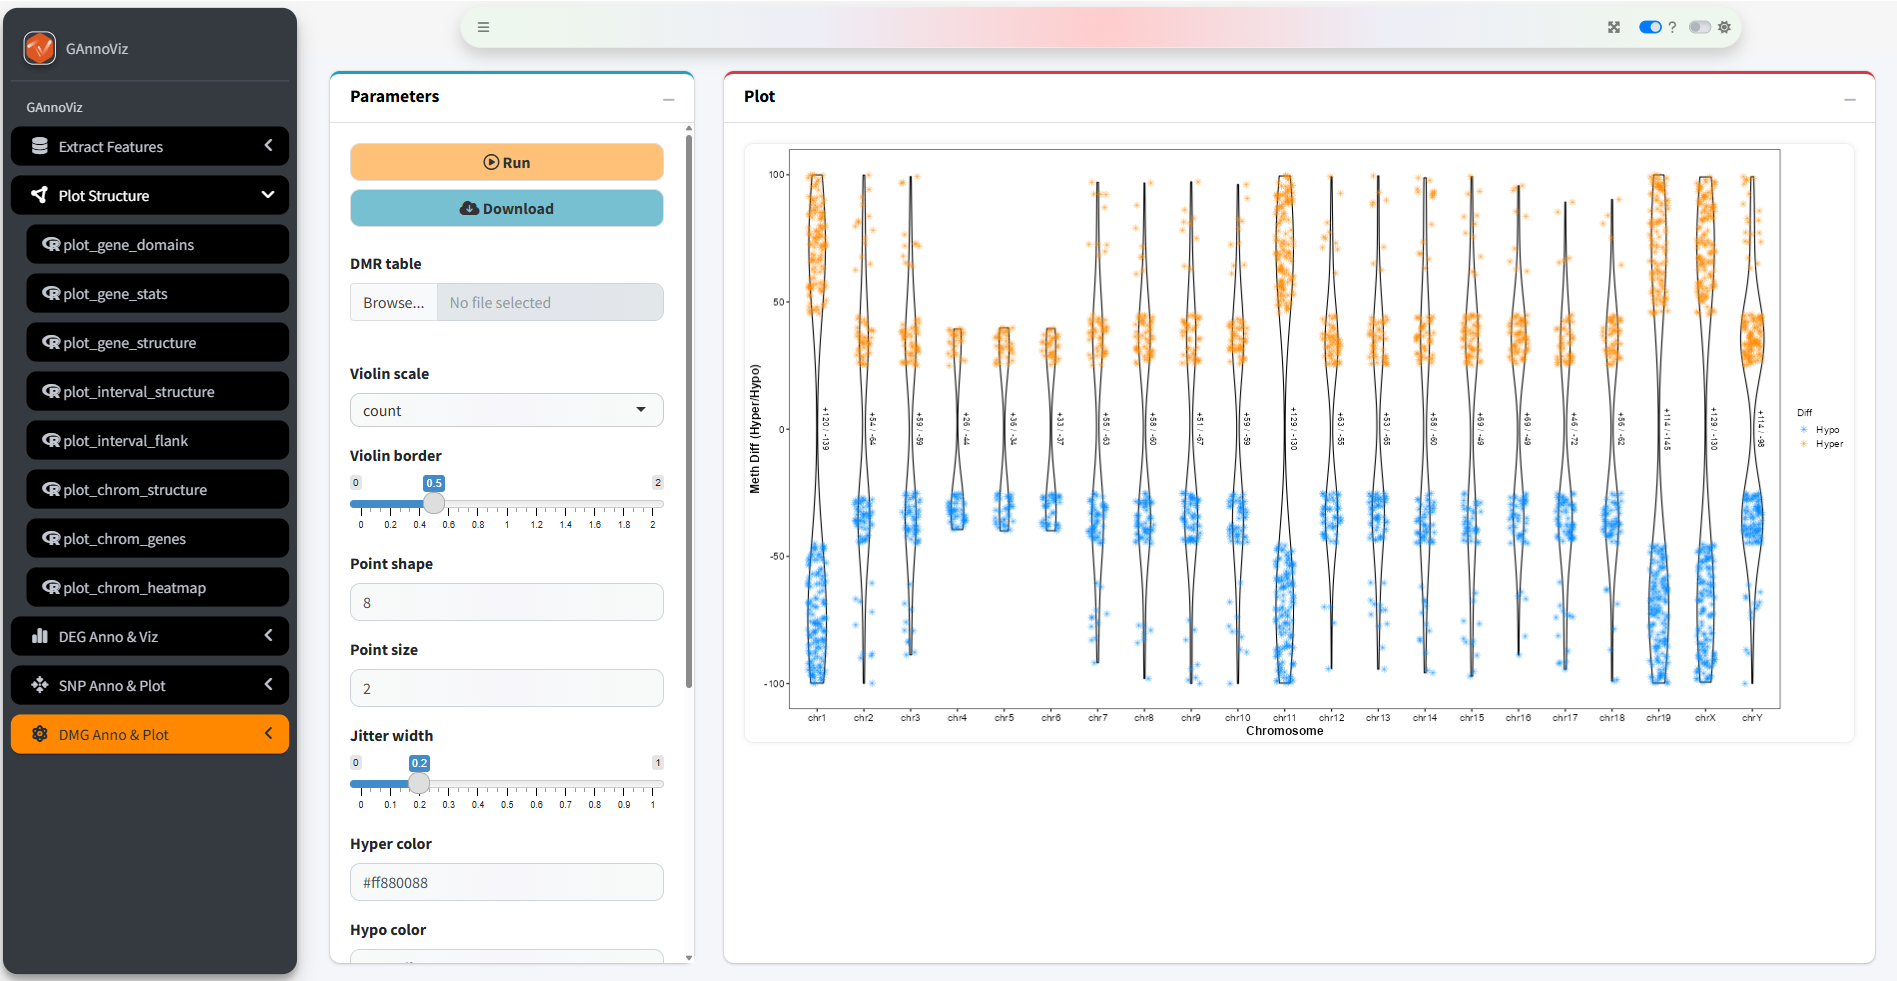Click the Hyper color input field

coord(506,882)
